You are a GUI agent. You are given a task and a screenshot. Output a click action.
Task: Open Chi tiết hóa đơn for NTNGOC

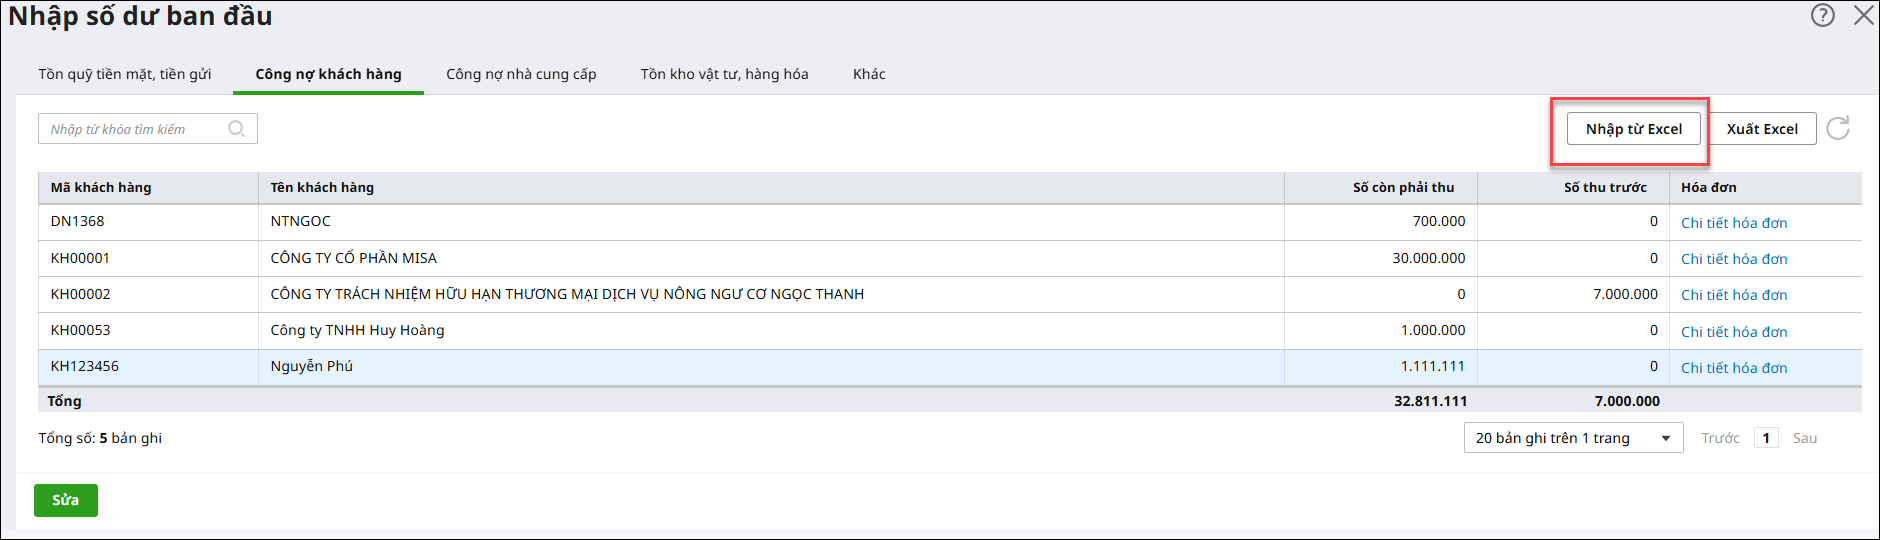coord(1734,223)
